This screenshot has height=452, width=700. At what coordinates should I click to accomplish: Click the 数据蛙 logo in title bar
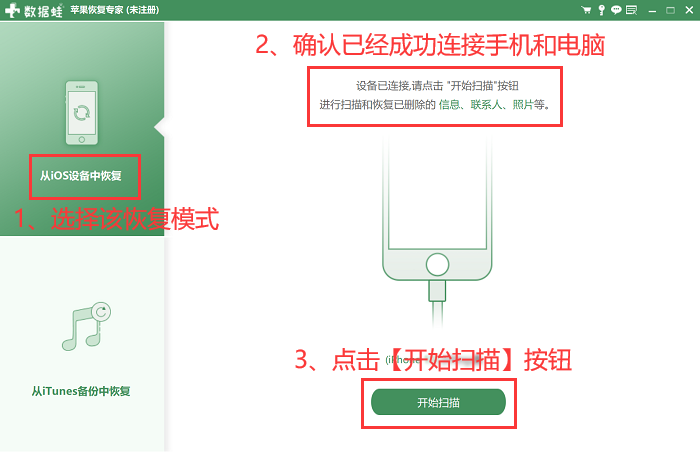[x=34, y=10]
